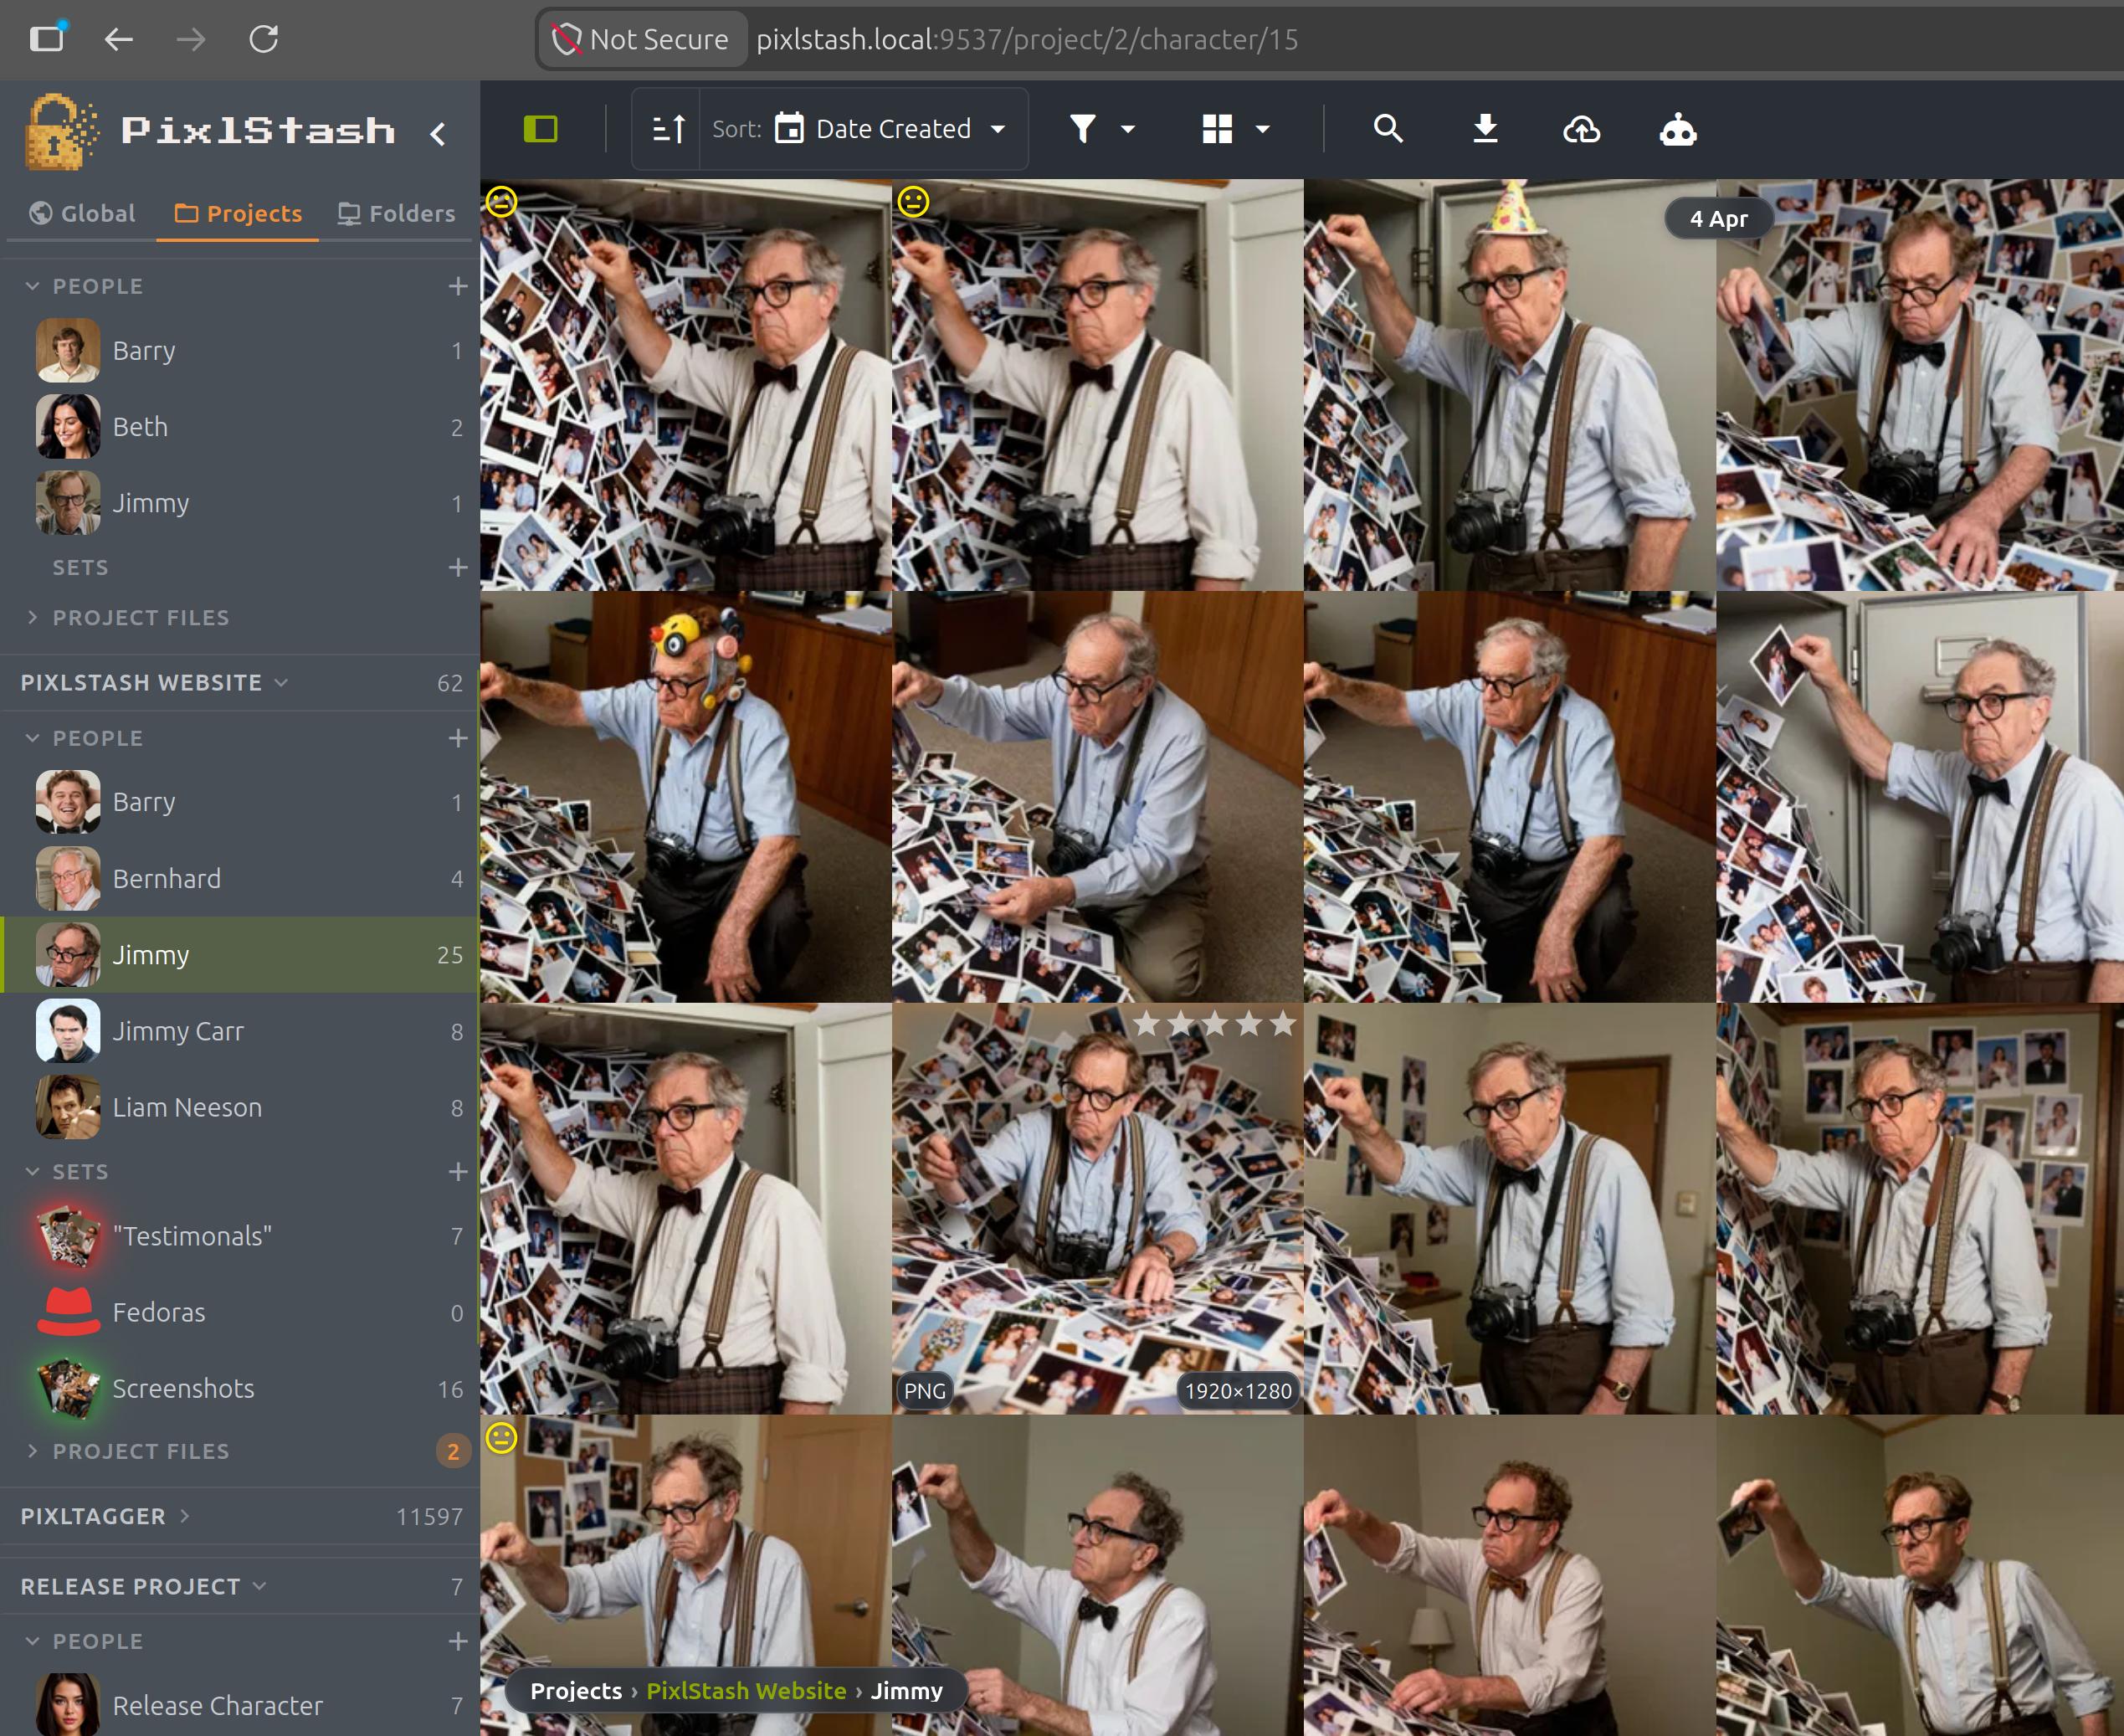Open the thumbnail labeled PNG 1920×1280

point(1097,1208)
